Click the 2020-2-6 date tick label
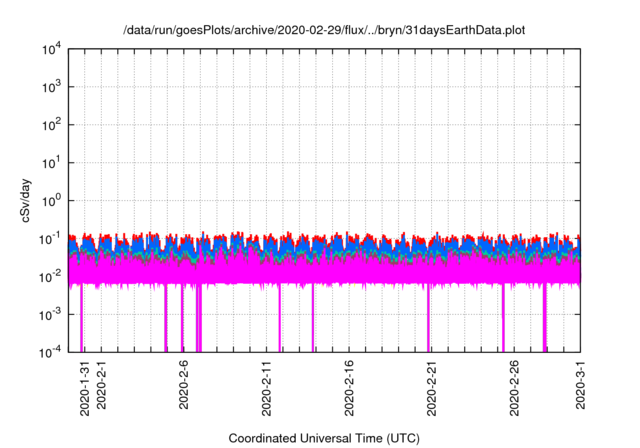The height and width of the screenshot is (448, 640). [x=184, y=385]
